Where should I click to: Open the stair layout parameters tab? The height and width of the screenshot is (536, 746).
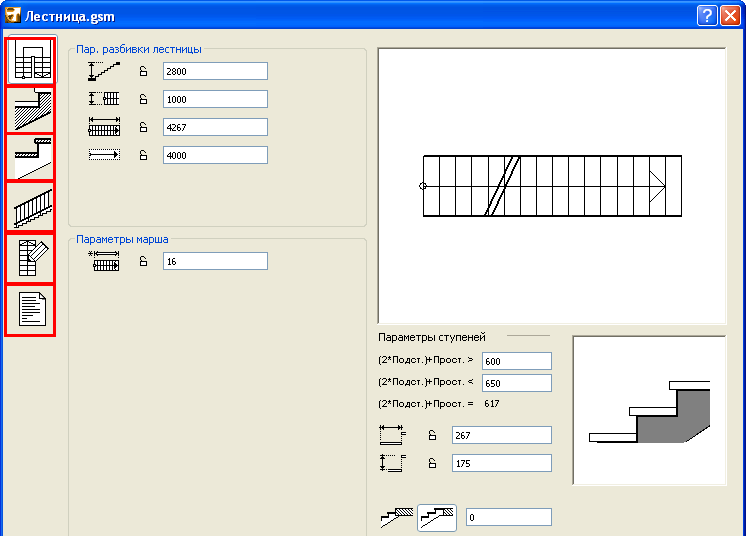coord(32,60)
